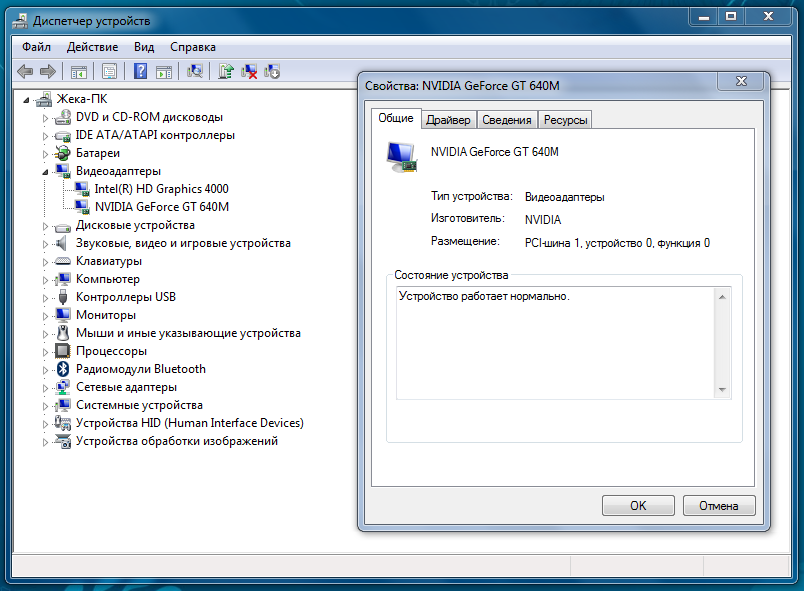
Task: Select the Компьютер tree item
Action: click(x=108, y=279)
